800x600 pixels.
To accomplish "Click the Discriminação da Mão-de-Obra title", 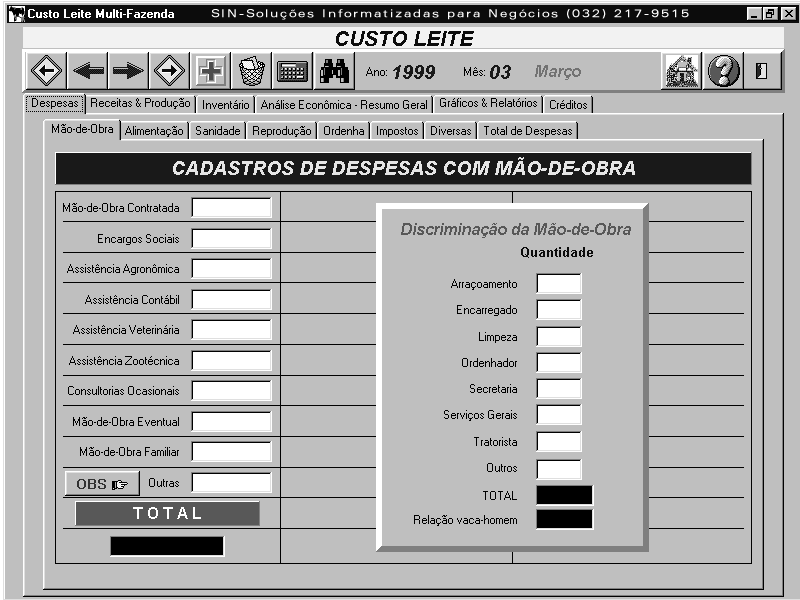I will pyautogui.click(x=515, y=229).
